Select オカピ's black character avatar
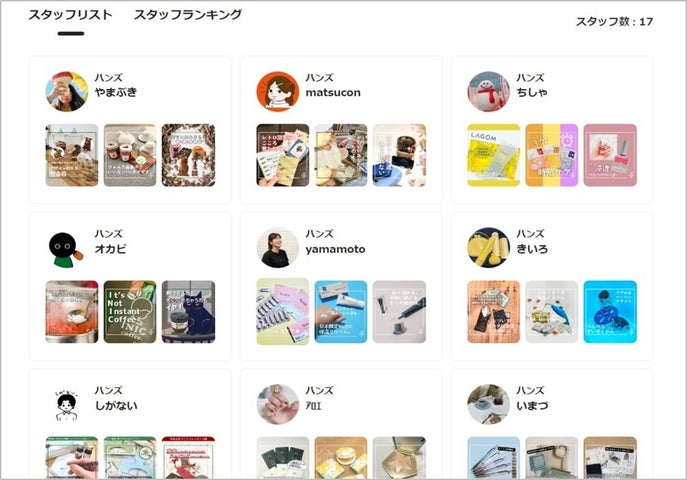Screen dimensions: 687x480 (66, 248)
